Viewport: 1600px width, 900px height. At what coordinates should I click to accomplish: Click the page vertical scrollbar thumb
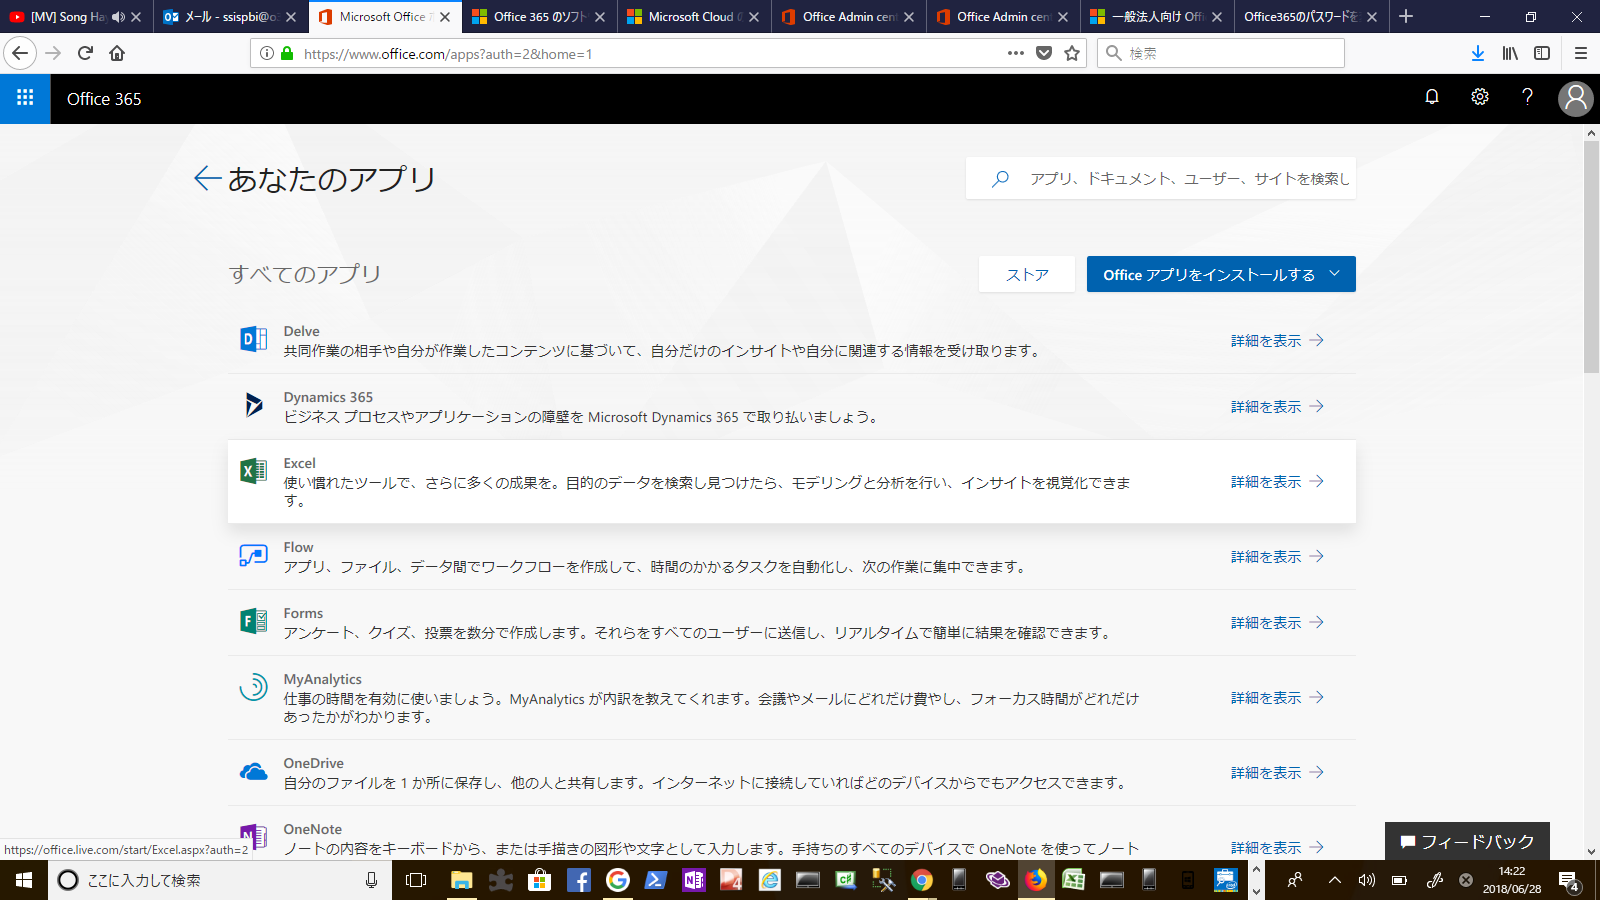click(1591, 258)
